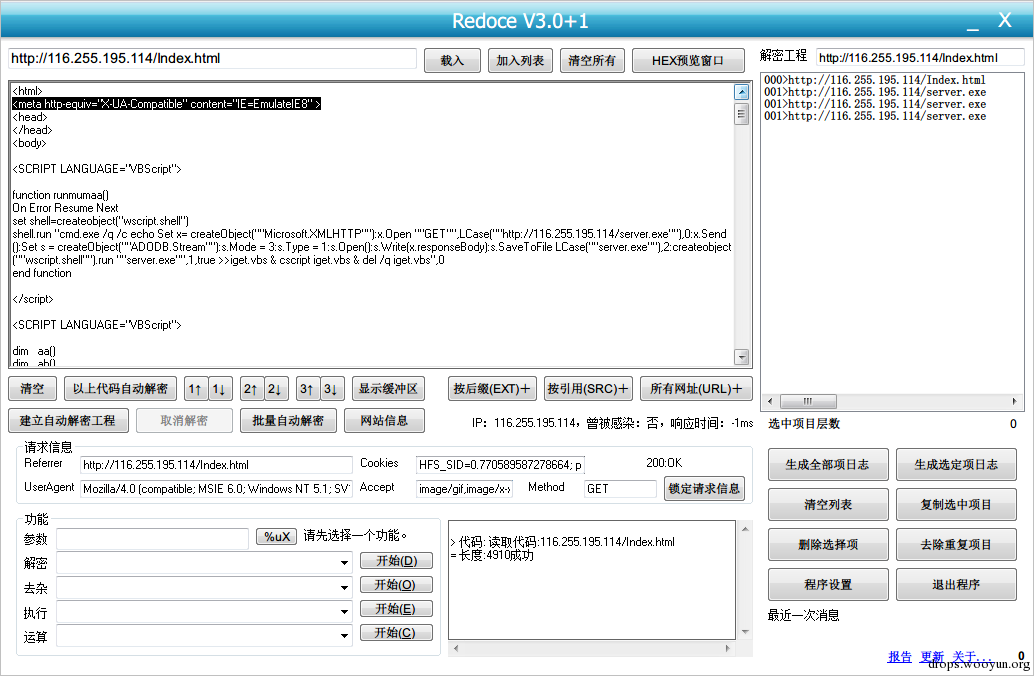Click log panel scroll up arrow

(745, 530)
